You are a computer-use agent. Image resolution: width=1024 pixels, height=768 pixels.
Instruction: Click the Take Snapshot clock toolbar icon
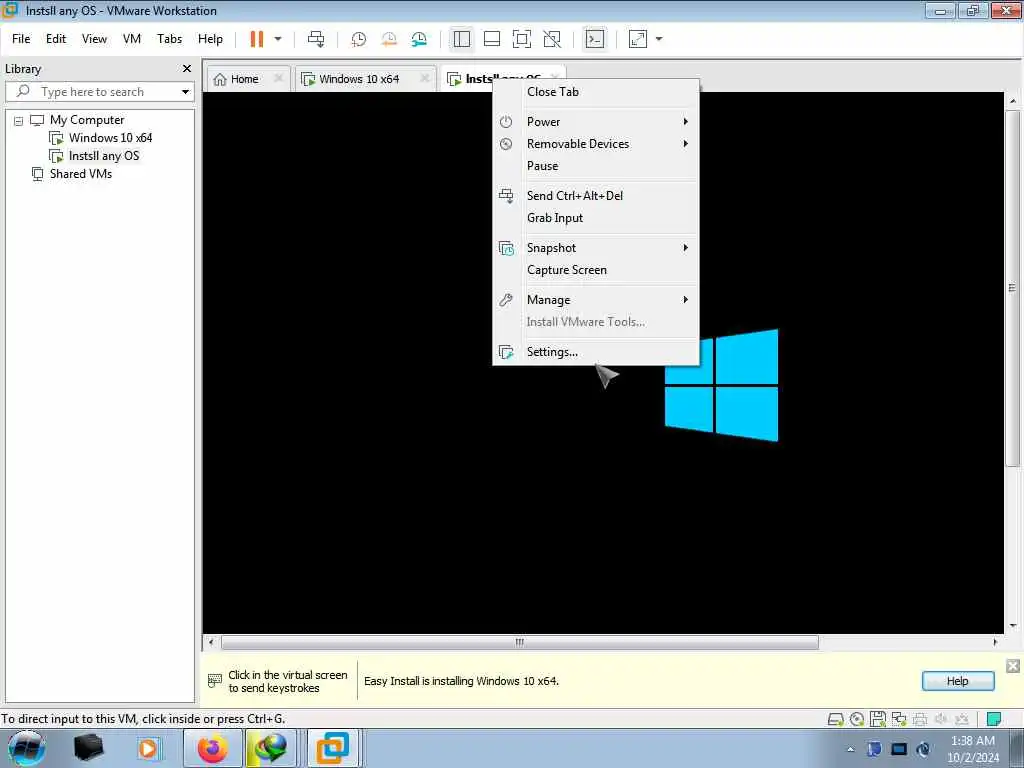point(359,39)
